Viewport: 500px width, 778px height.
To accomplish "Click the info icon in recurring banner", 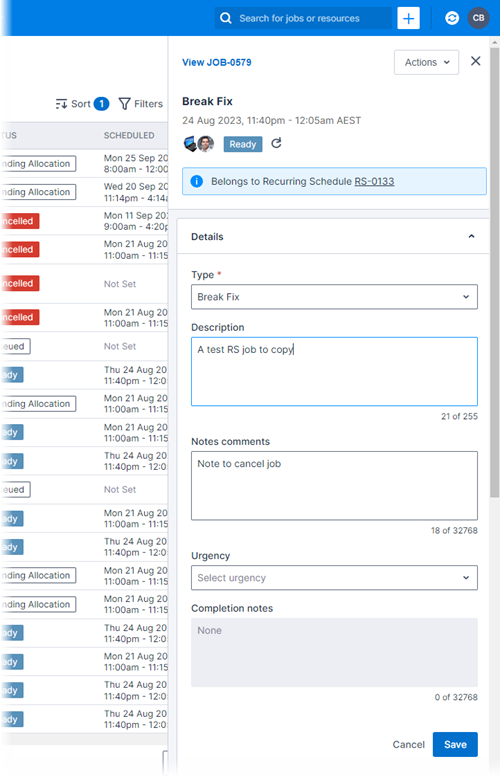I will (x=197, y=181).
